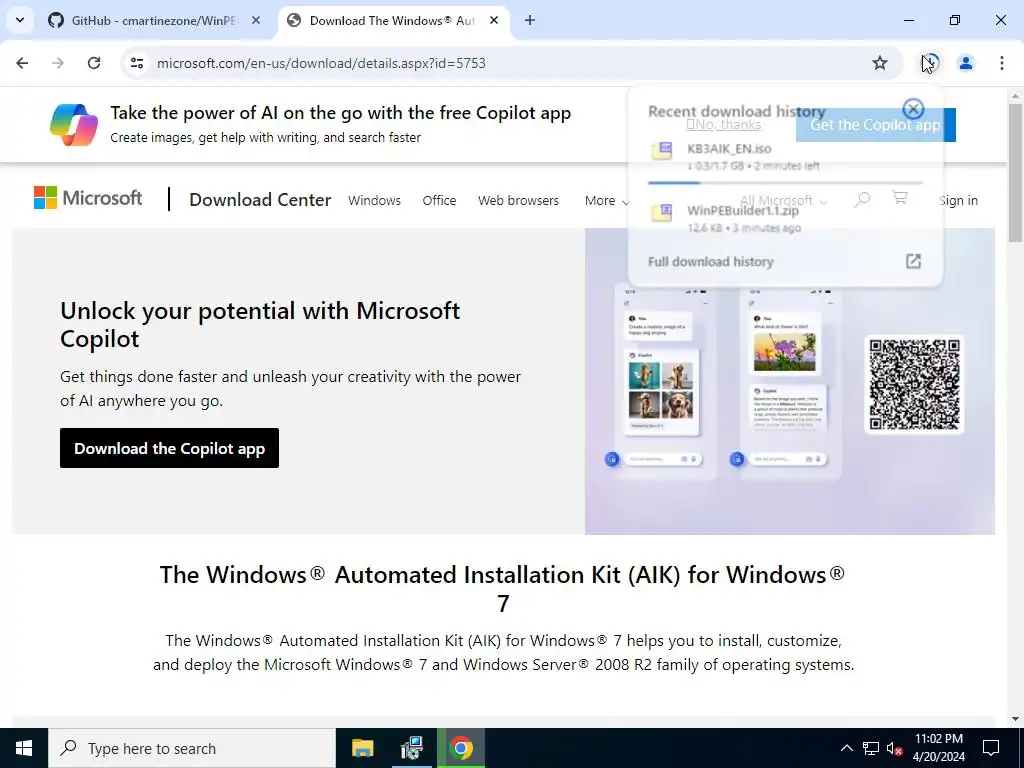This screenshot has width=1024, height=768.
Task: Expand the More navigation dropdown
Action: [x=607, y=200]
